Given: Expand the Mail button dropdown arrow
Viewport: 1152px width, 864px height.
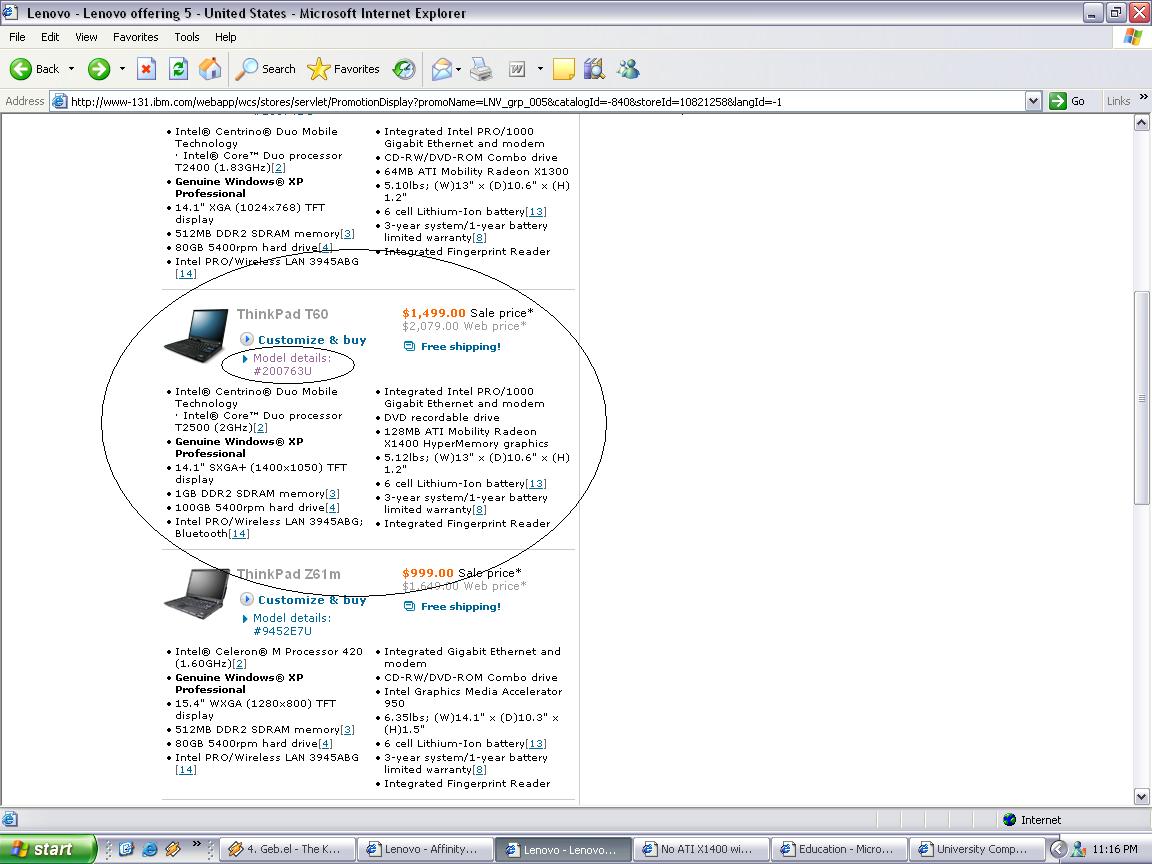Looking at the screenshot, I should pyautogui.click(x=458, y=69).
